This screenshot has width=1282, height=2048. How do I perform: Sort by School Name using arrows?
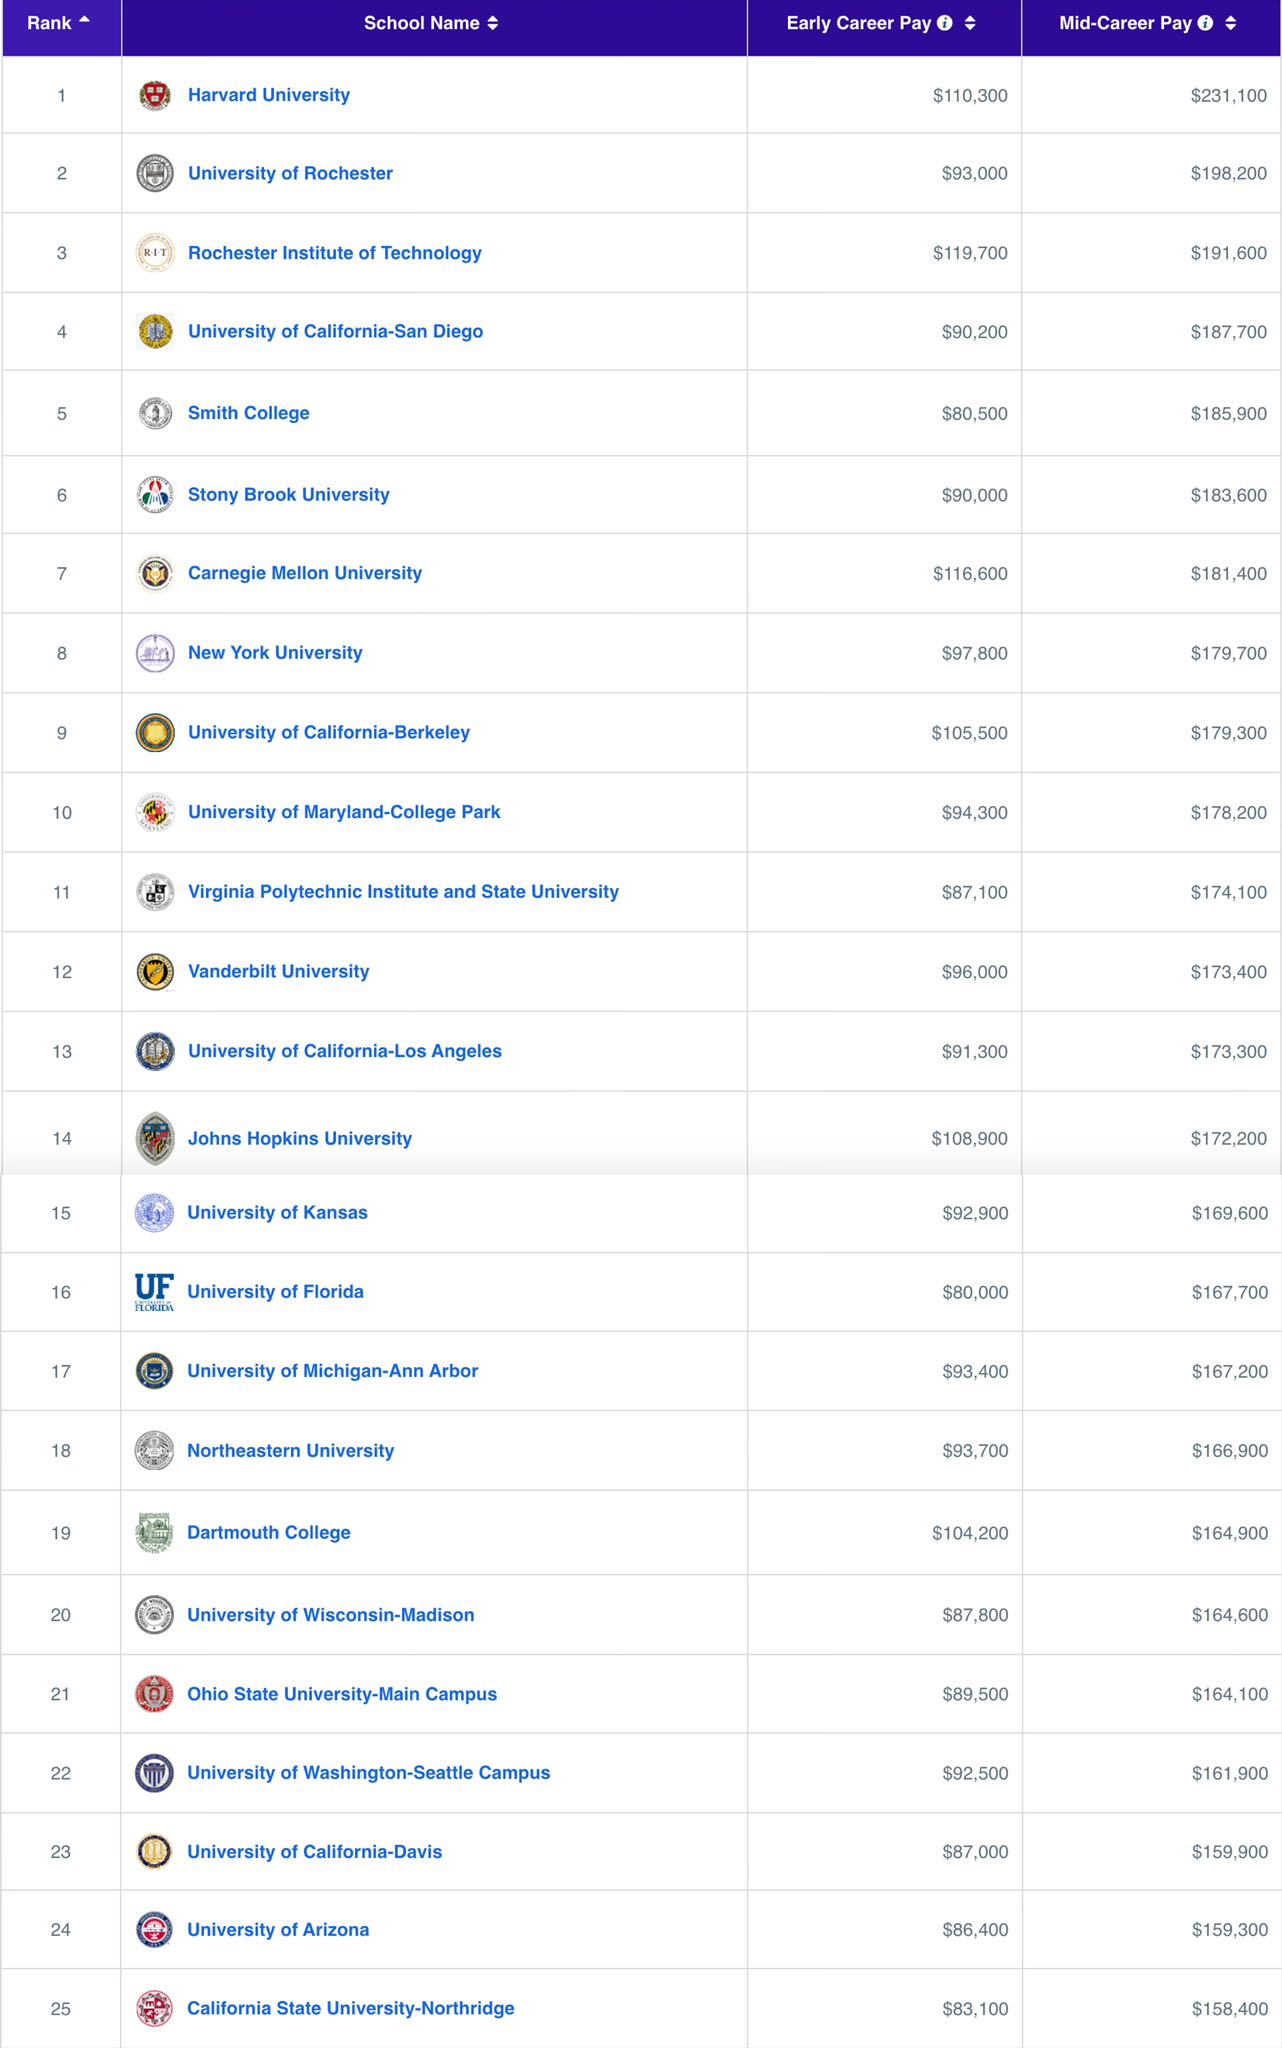pos(493,23)
